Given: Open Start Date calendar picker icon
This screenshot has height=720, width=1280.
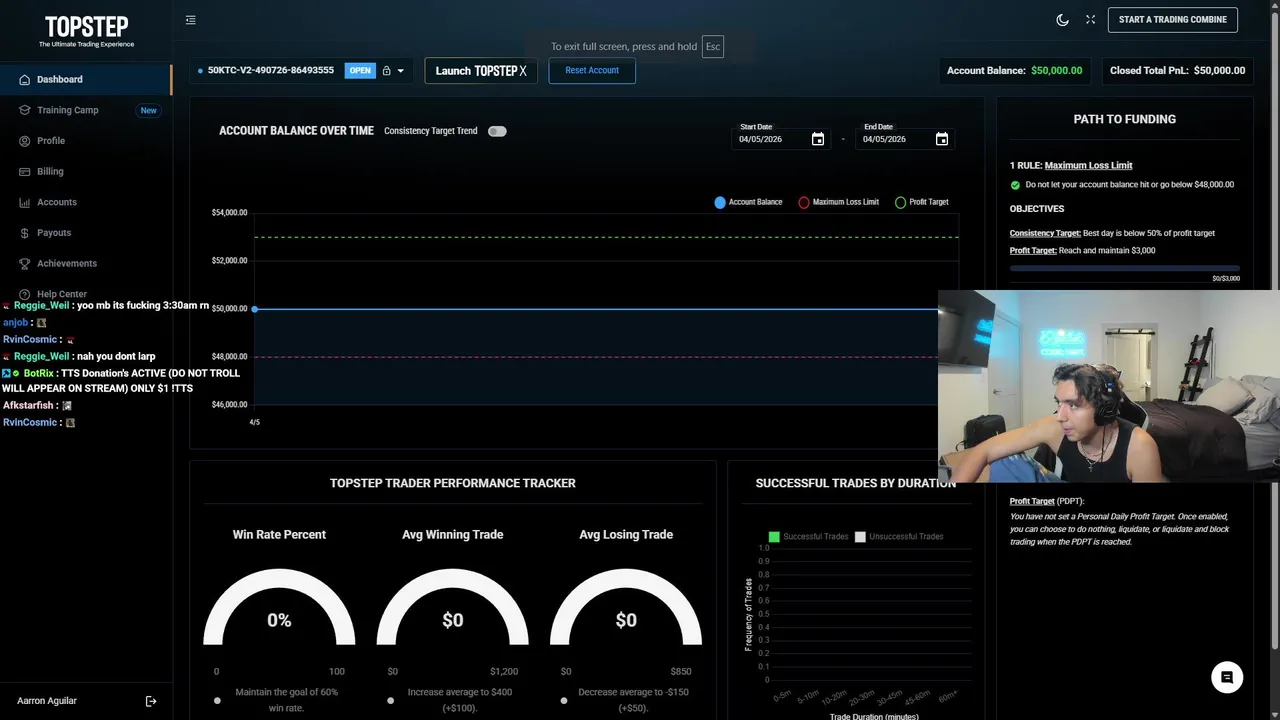Looking at the screenshot, I should pyautogui.click(x=818, y=139).
